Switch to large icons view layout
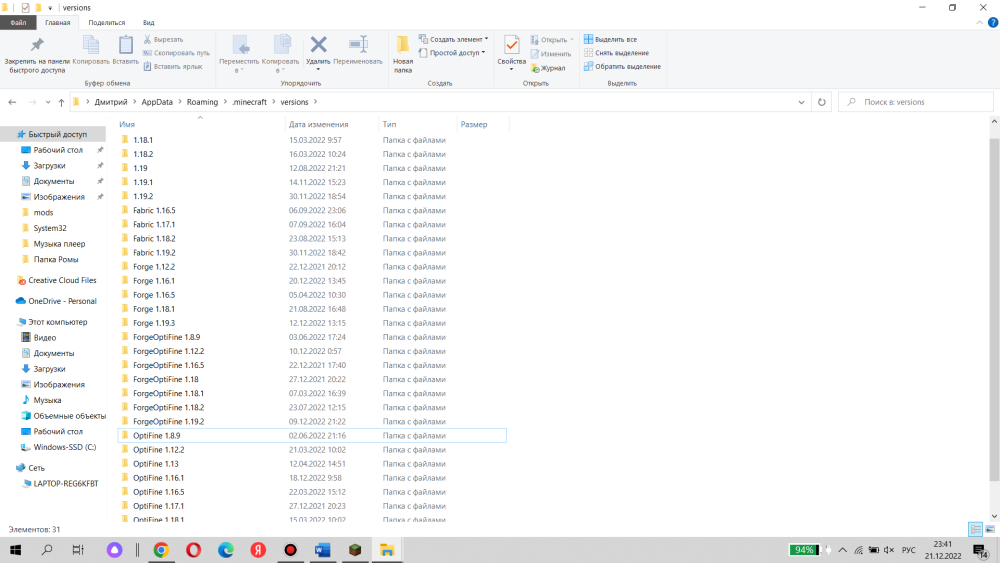The height and width of the screenshot is (563, 1000). pyautogui.click(x=990, y=529)
